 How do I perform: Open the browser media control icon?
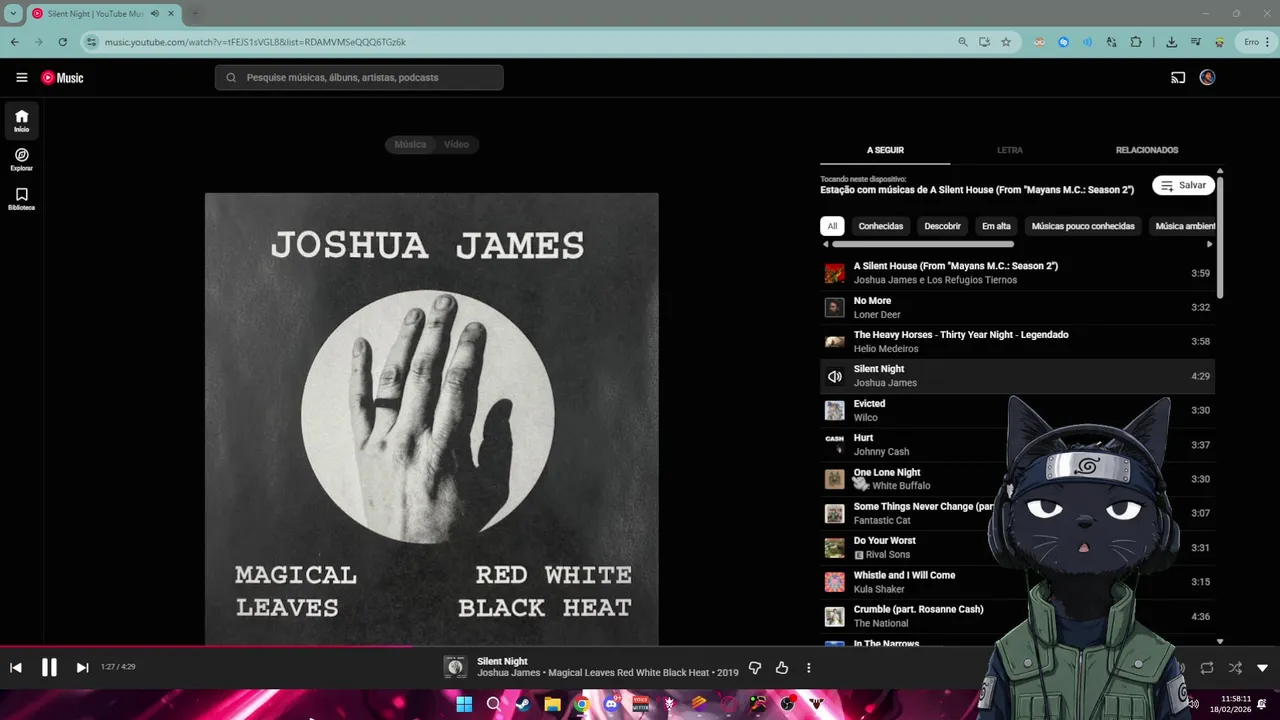(1195, 42)
